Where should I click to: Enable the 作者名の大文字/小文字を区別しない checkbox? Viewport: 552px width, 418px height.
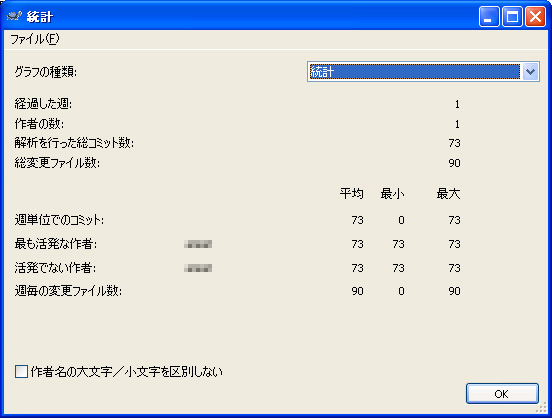point(21,372)
